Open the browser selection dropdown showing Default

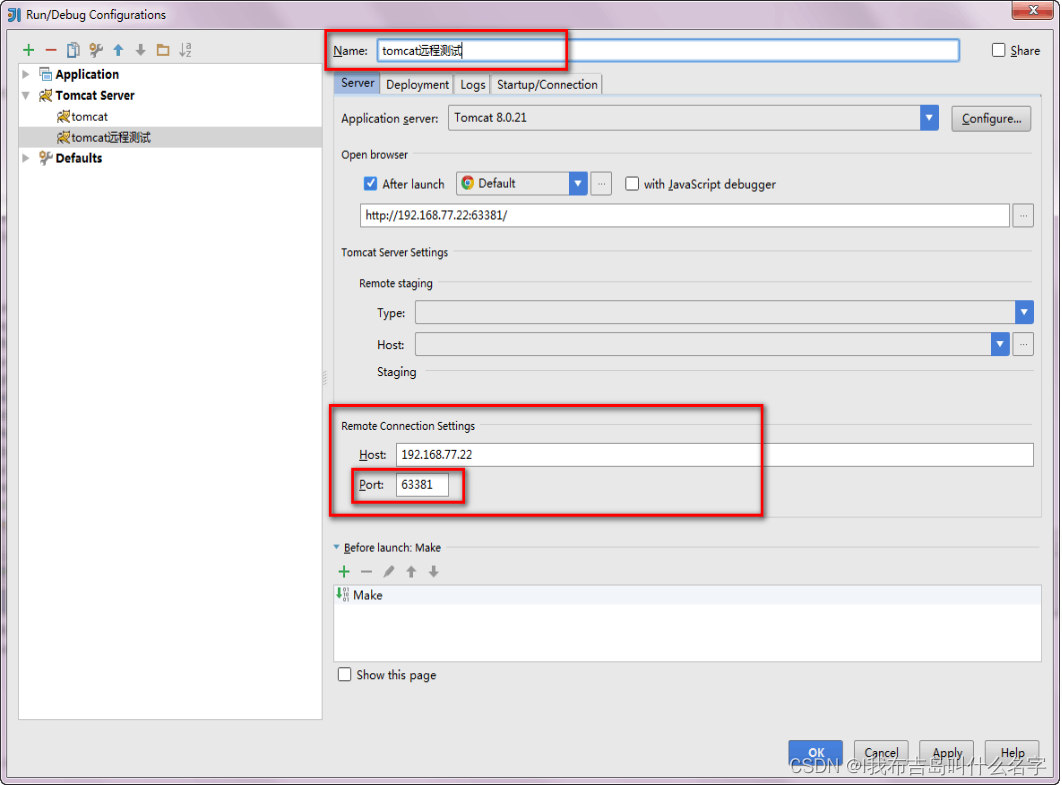pos(578,183)
